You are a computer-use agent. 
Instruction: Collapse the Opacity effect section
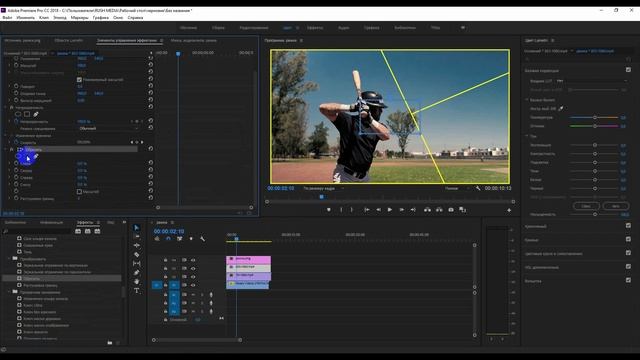coord(6,107)
